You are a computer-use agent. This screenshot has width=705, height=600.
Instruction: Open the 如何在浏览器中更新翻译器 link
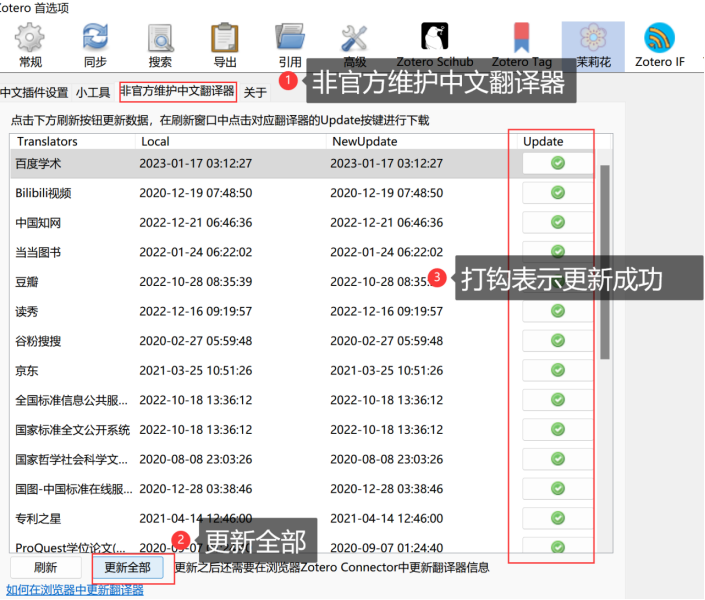75,590
